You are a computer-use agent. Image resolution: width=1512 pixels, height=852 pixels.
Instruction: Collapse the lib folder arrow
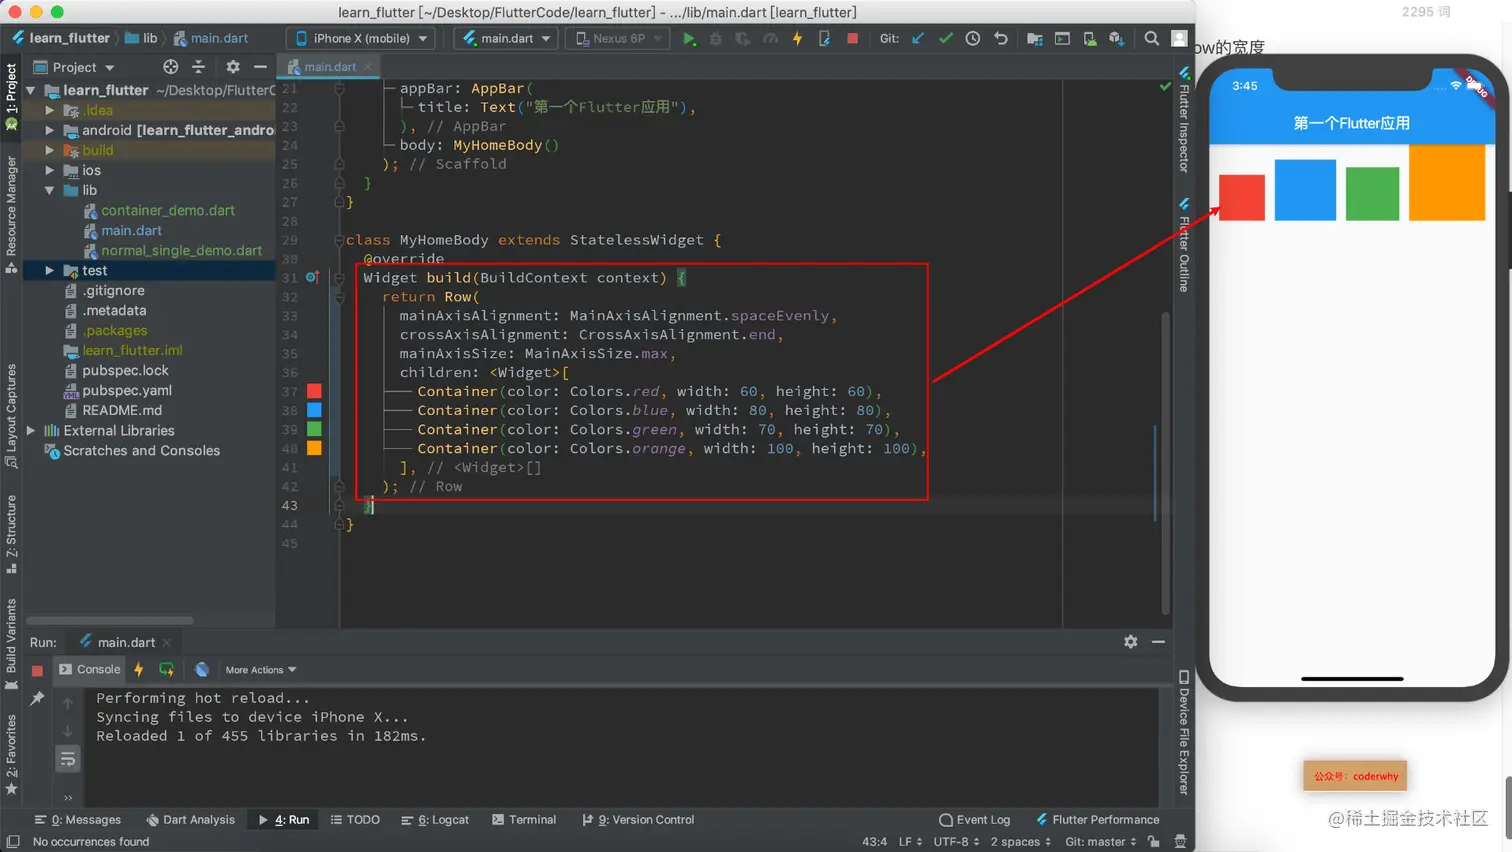(x=49, y=190)
